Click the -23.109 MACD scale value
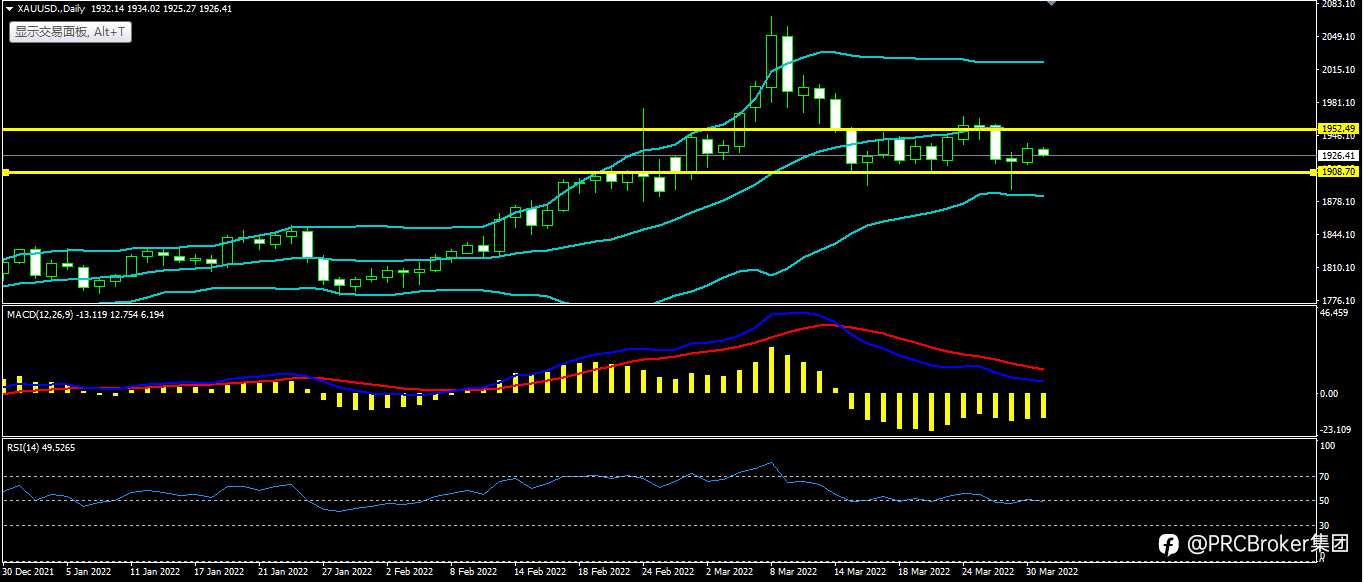Viewport: 1364px width, 582px height. [x=1336, y=429]
